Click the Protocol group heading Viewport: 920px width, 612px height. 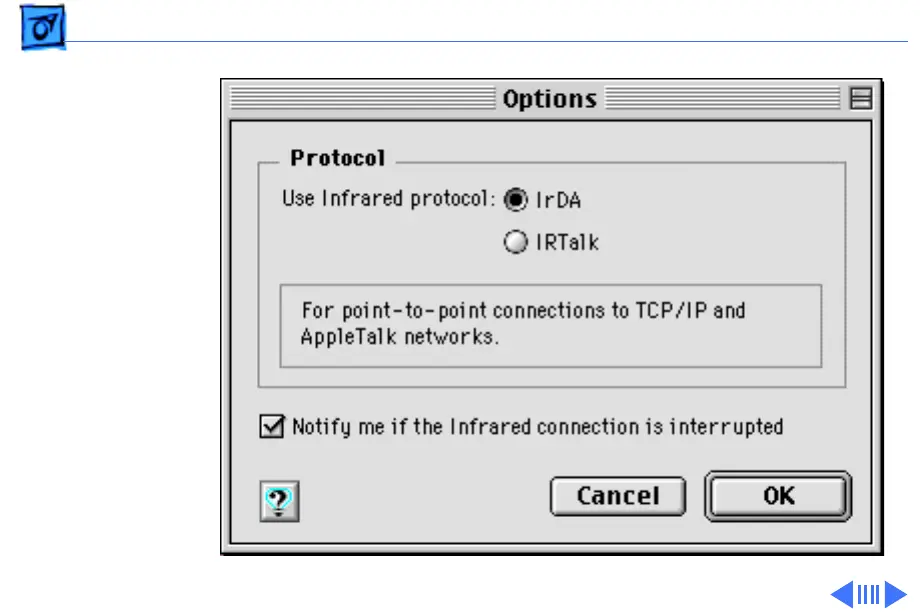pyautogui.click(x=337, y=158)
